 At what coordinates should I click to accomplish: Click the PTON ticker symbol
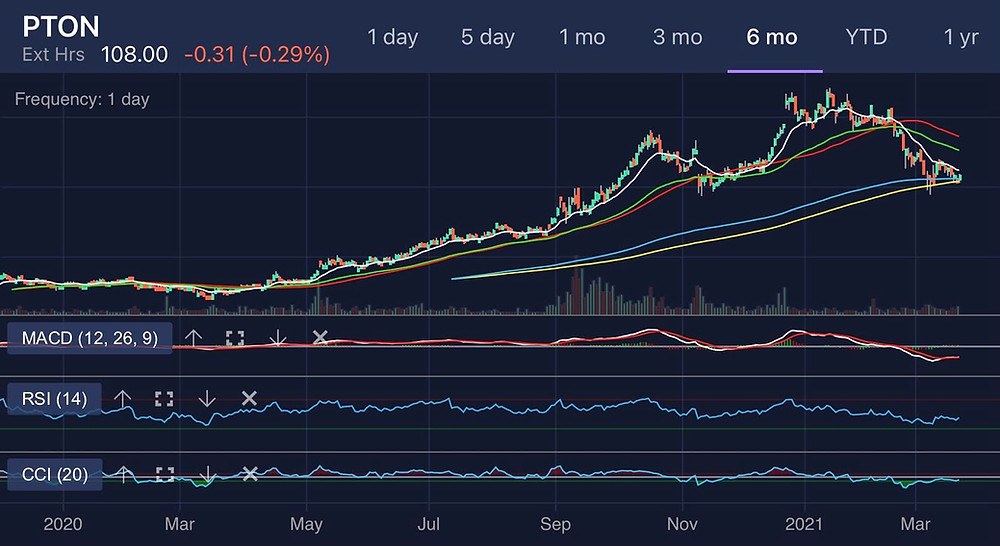coord(61,27)
